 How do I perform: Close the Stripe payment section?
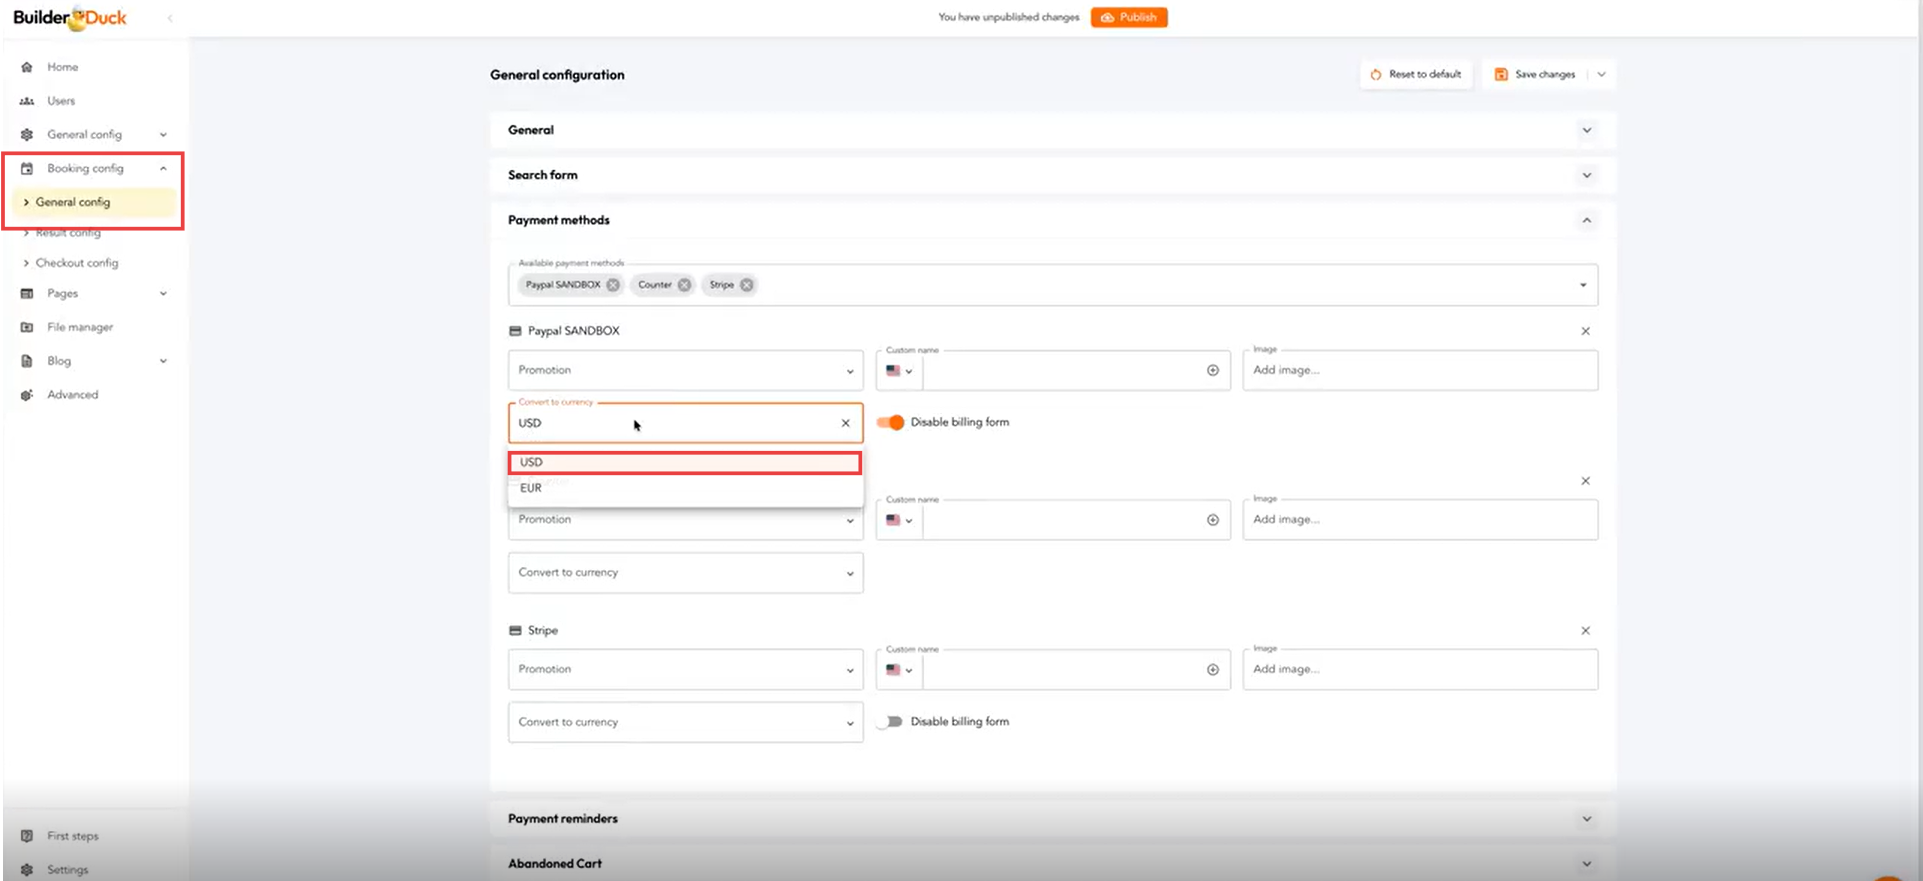point(1585,631)
